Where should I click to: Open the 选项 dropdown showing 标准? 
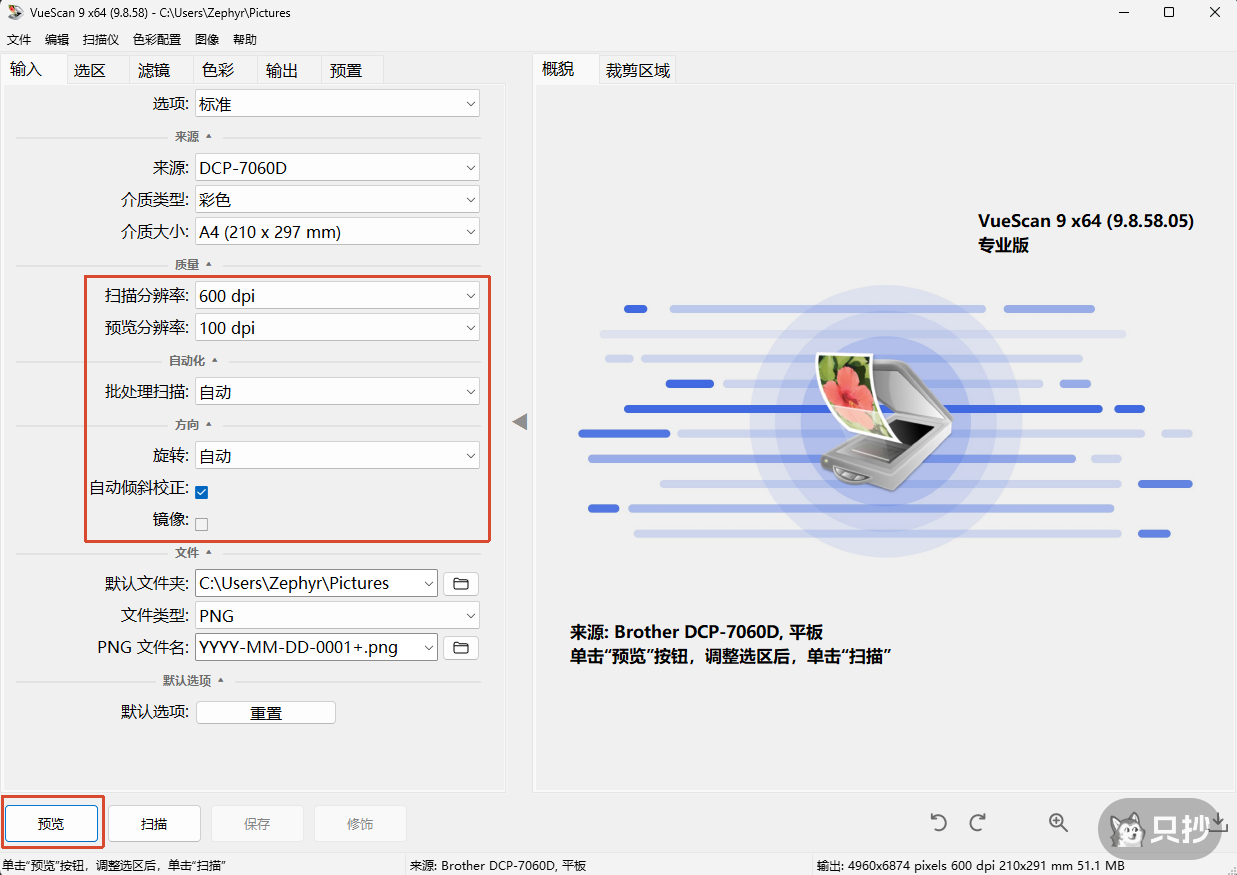337,104
